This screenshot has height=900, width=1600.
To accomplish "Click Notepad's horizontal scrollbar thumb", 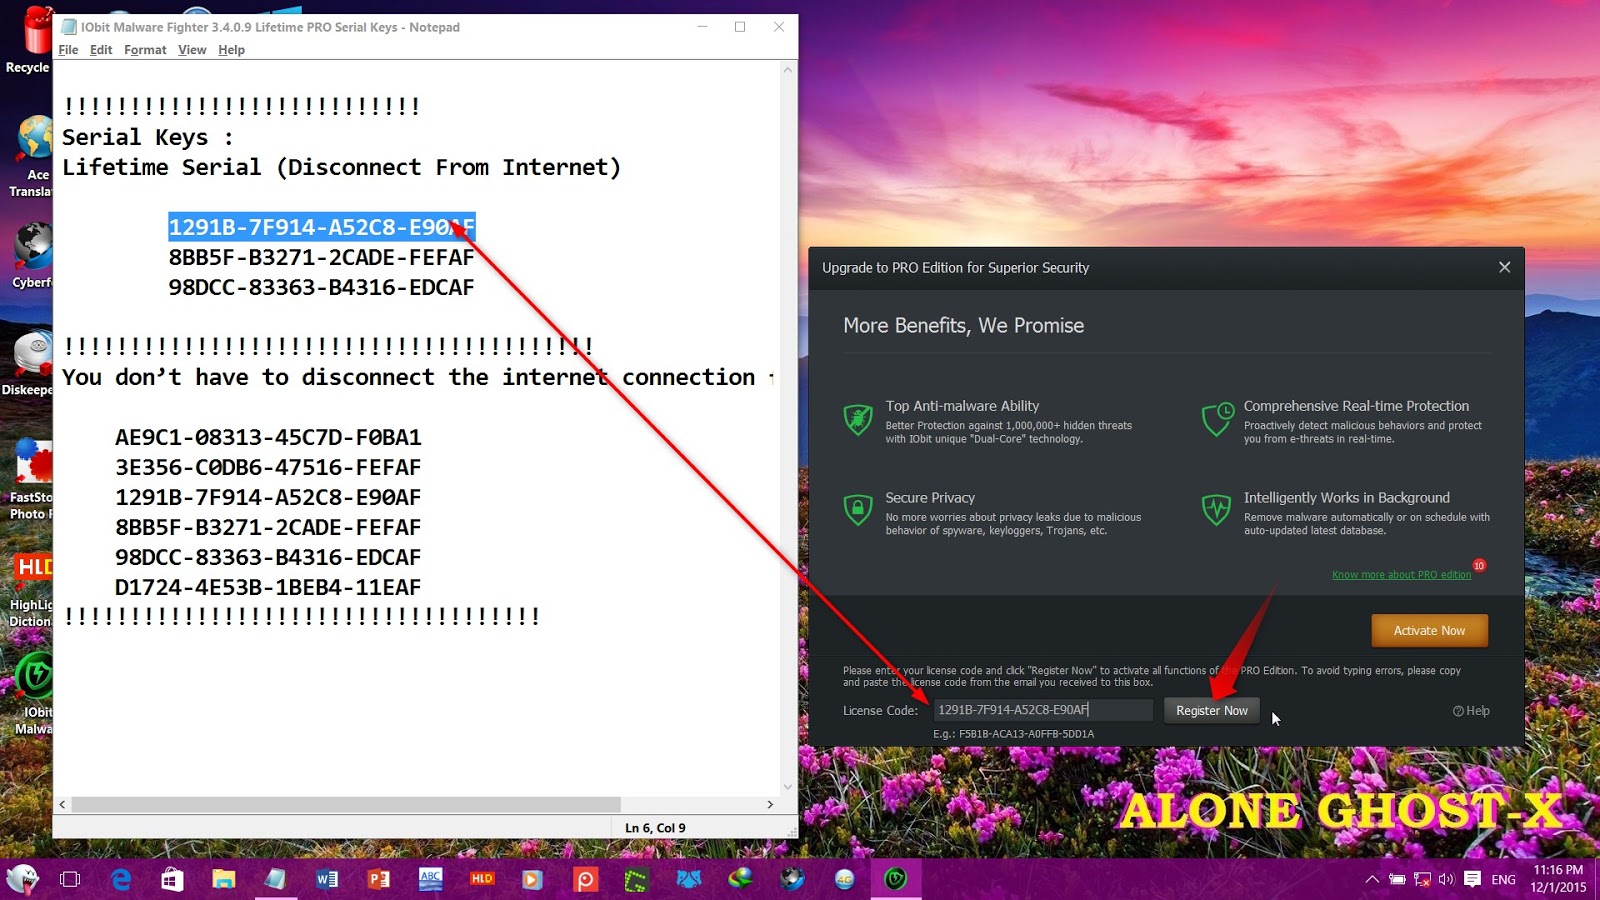I will pyautogui.click(x=346, y=804).
